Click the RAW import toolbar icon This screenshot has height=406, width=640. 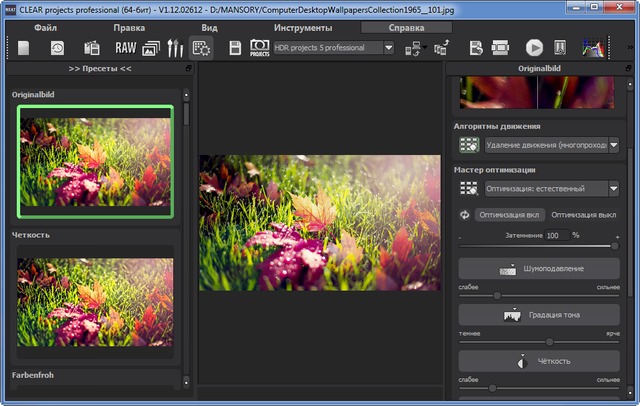pyautogui.click(x=124, y=47)
